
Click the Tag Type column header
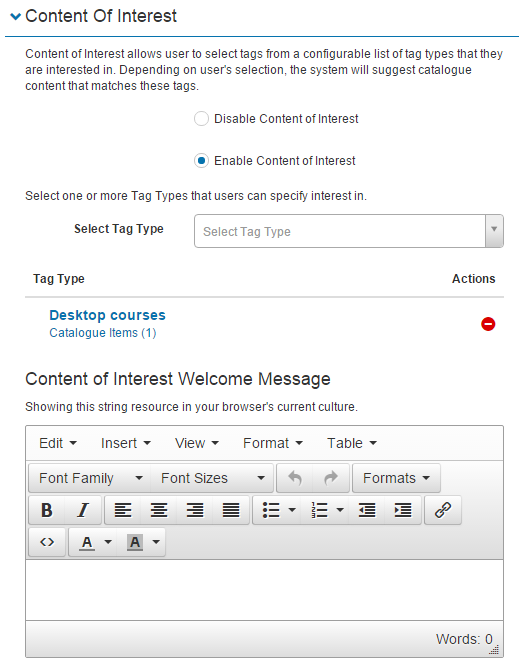59,279
